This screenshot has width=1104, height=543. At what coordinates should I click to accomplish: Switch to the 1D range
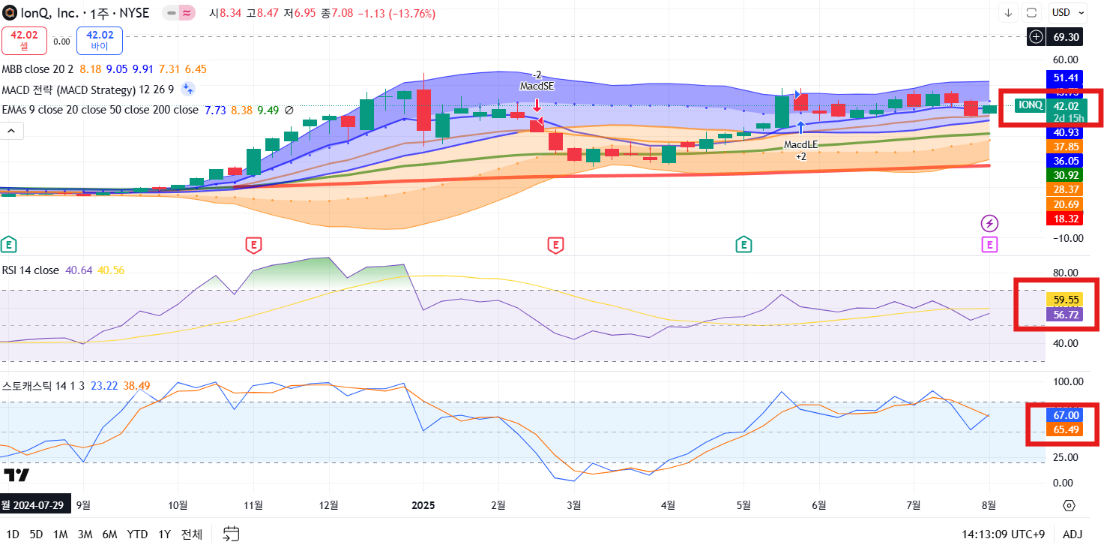click(13, 534)
